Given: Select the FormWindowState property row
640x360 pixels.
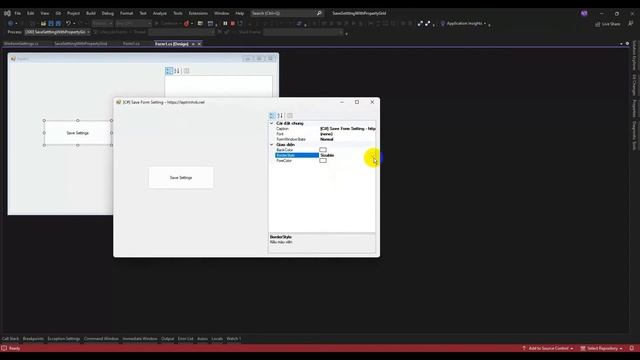Looking at the screenshot, I should [x=322, y=139].
